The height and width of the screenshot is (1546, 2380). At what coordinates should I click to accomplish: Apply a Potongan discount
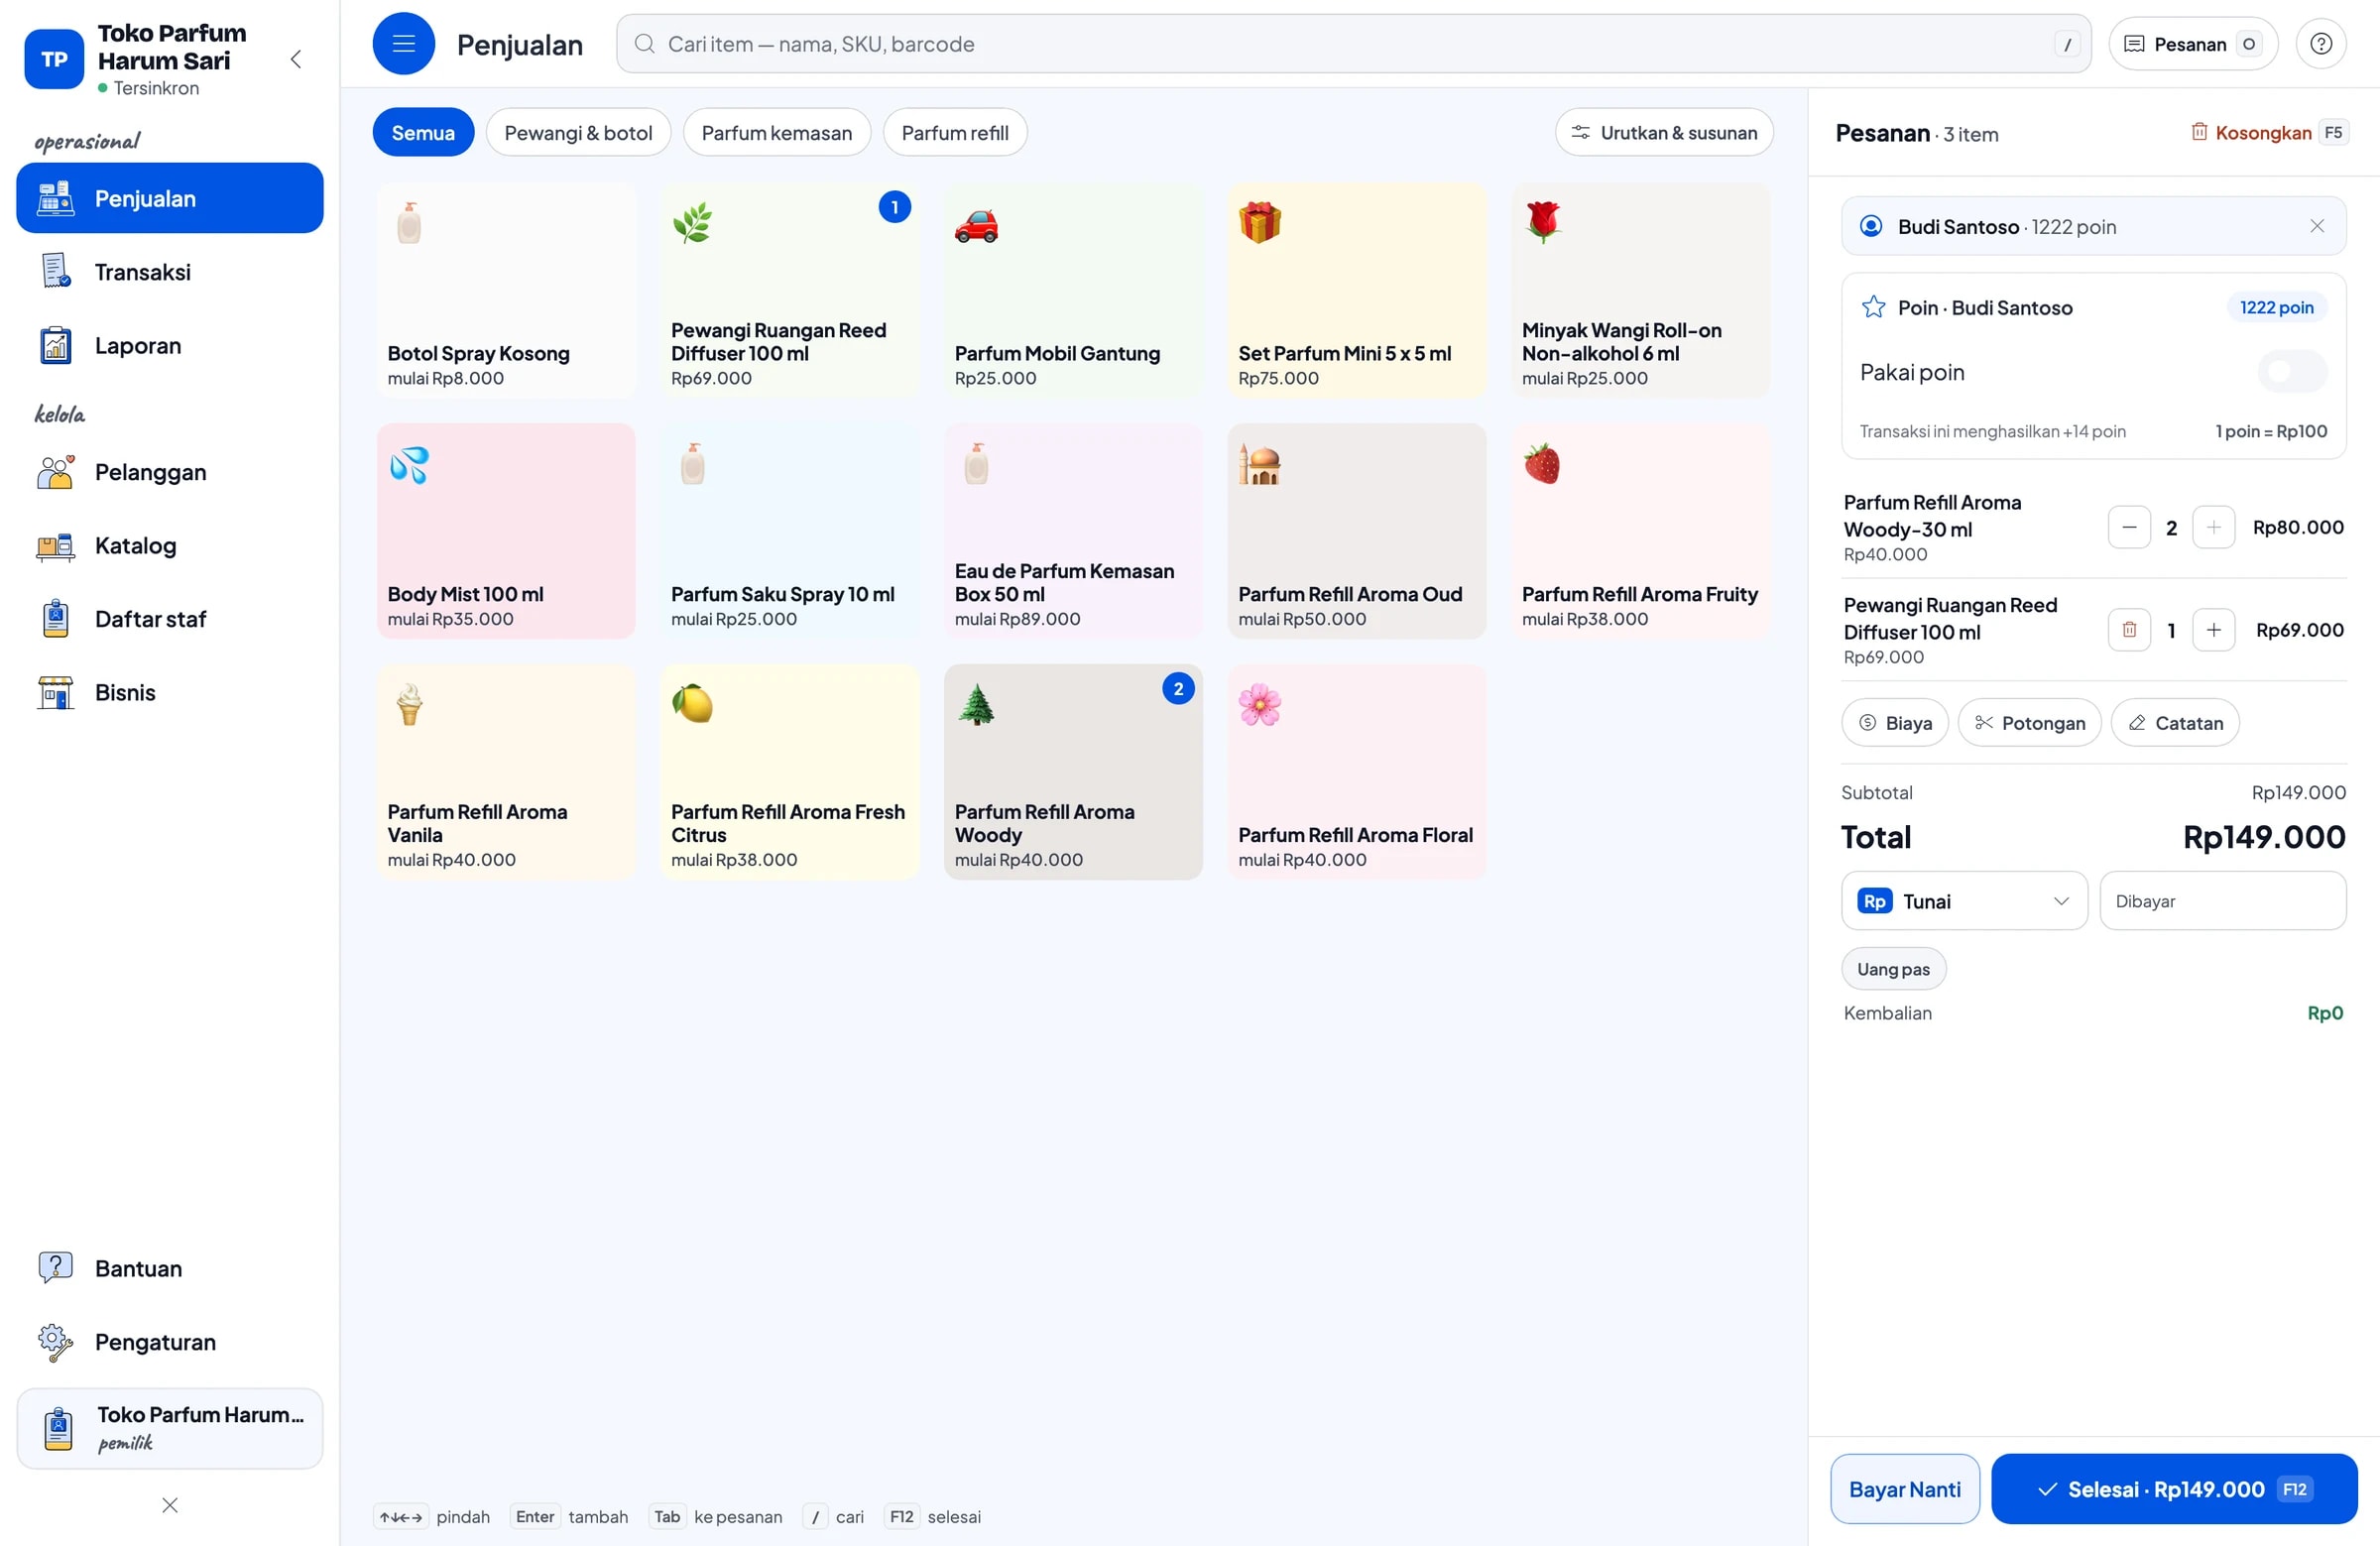2029,723
